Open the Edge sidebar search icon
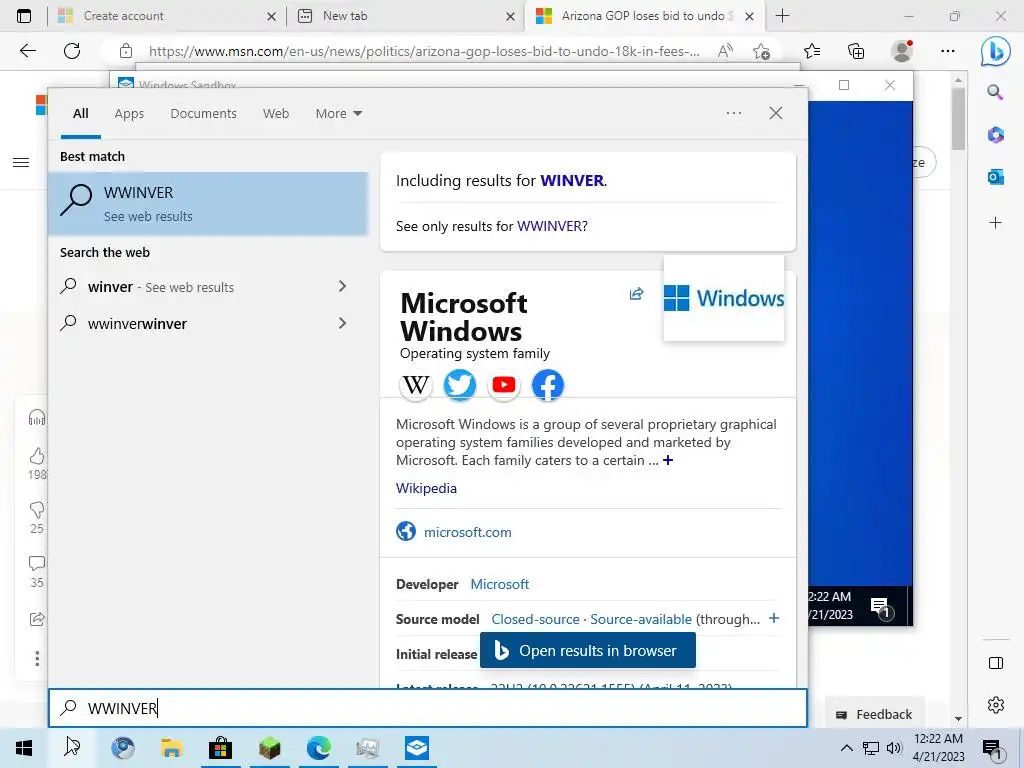The image size is (1024, 768). [995, 92]
